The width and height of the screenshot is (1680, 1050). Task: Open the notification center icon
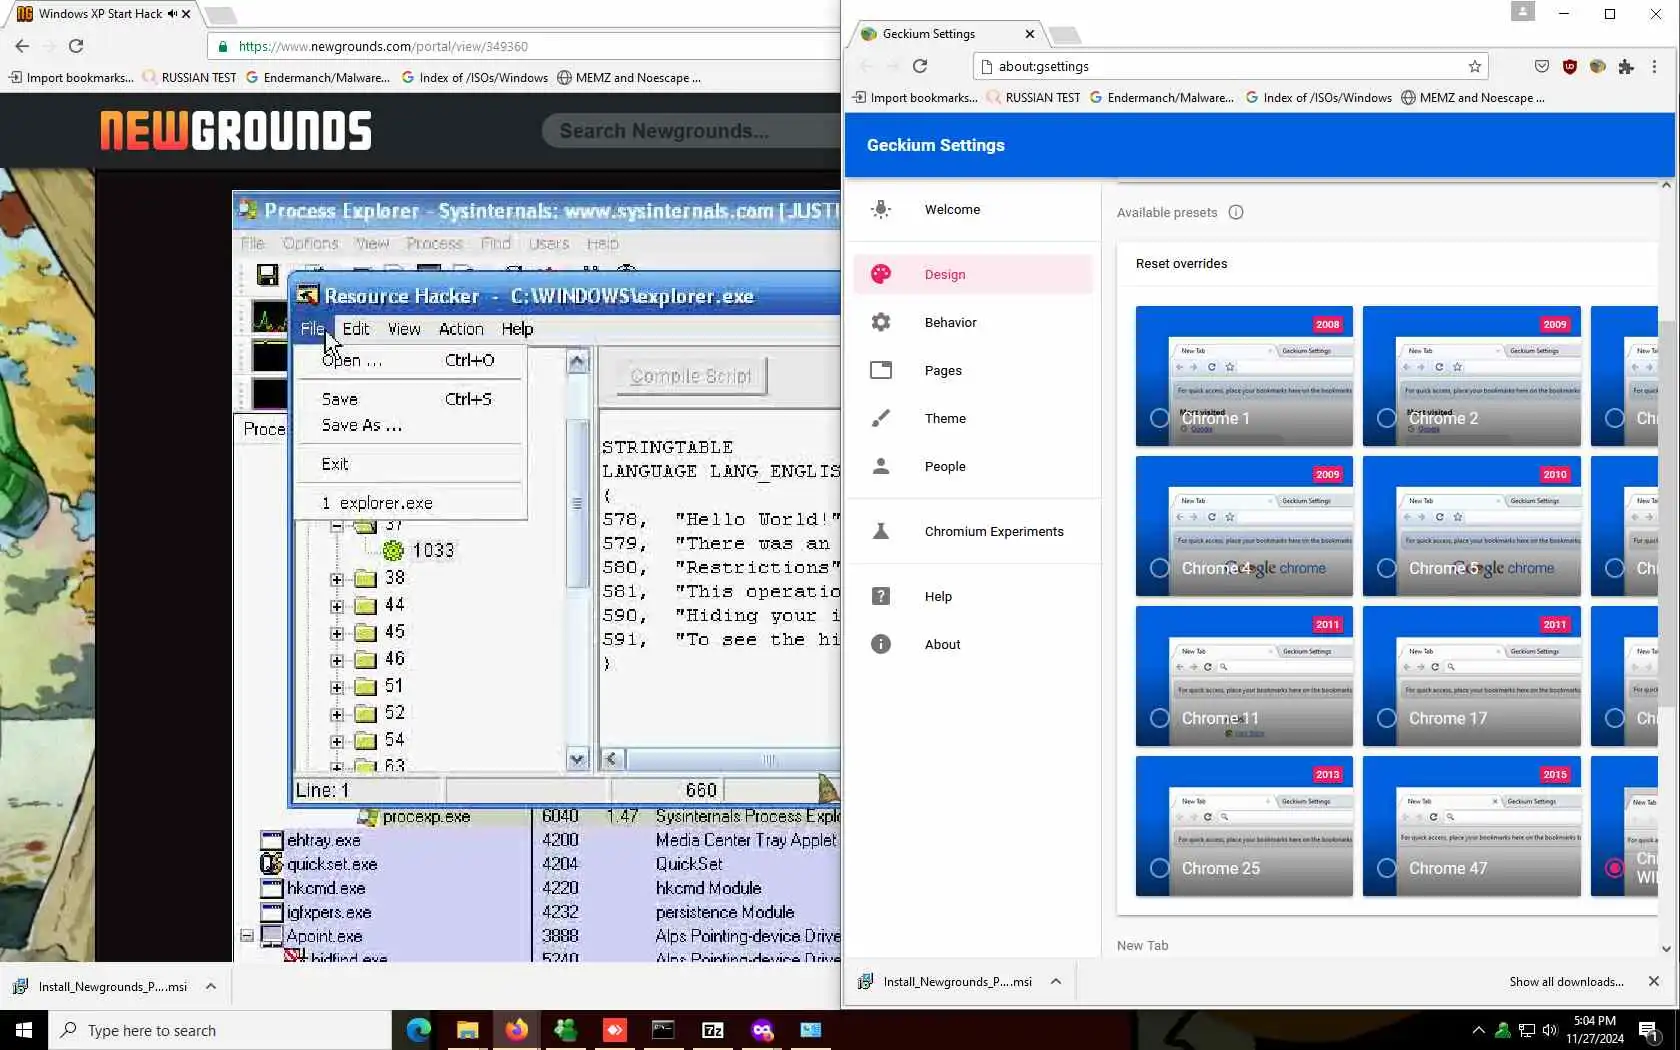pyautogui.click(x=1648, y=1030)
